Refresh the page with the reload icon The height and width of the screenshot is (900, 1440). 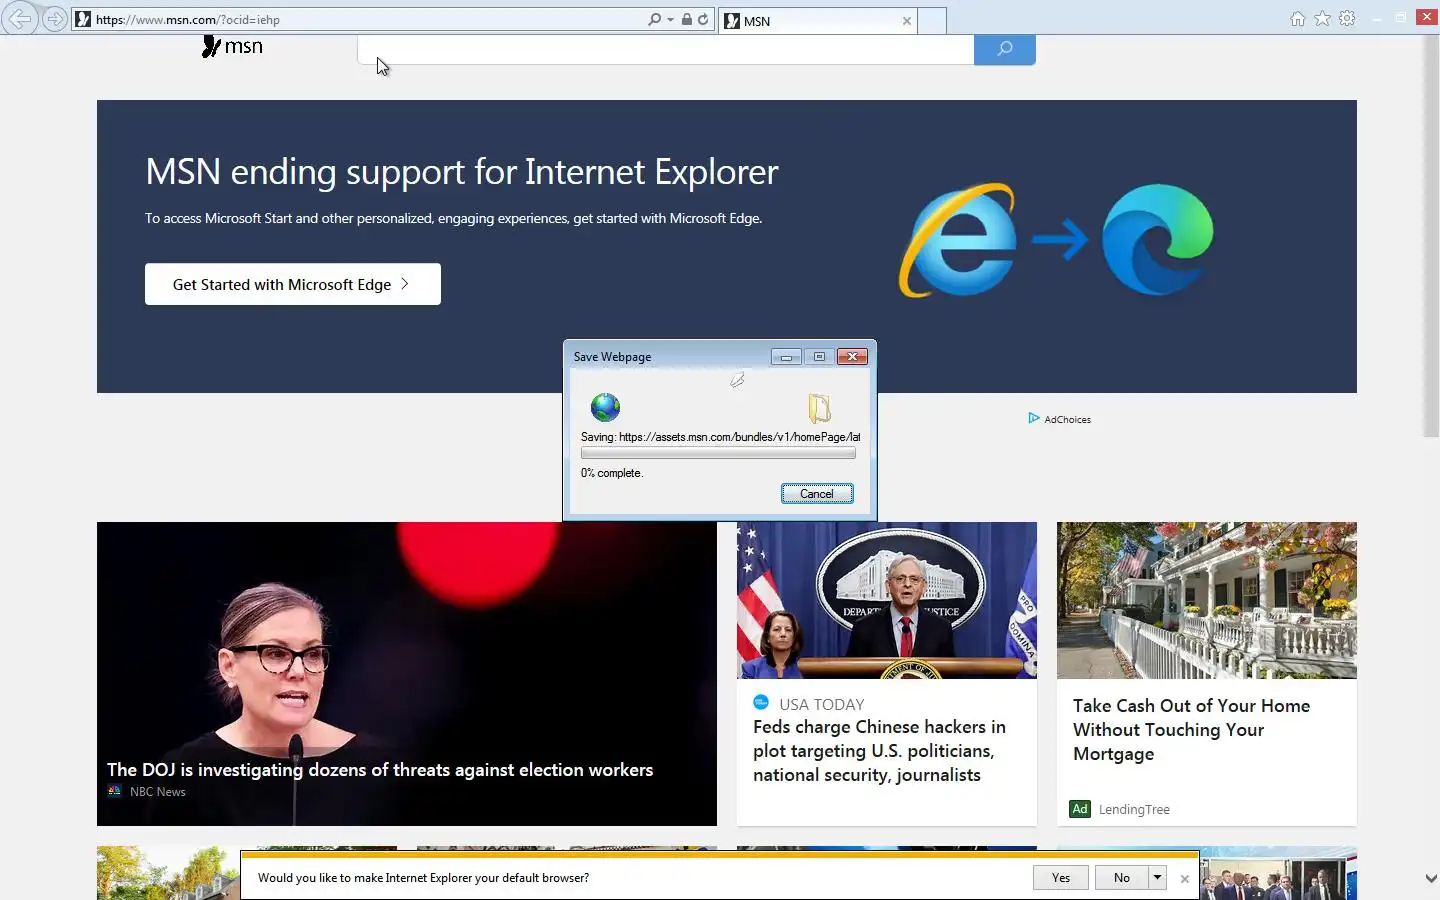click(703, 19)
